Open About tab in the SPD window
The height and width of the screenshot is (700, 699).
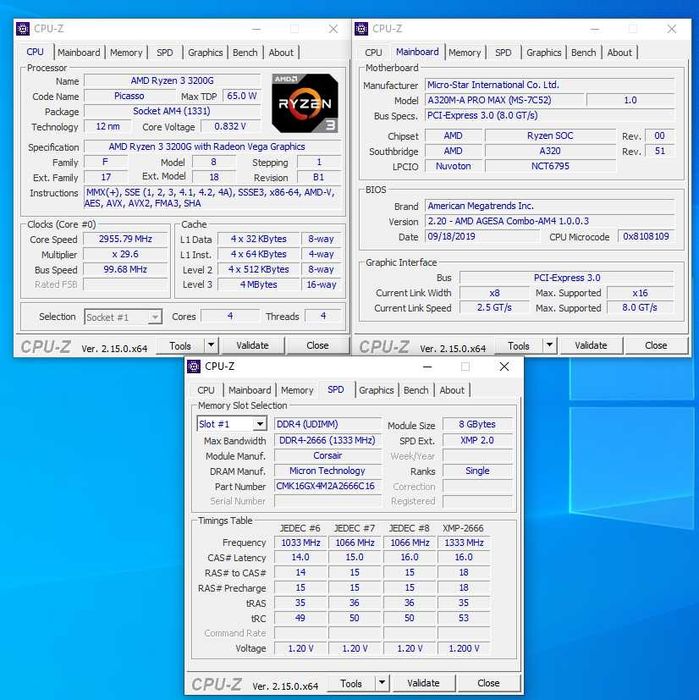[x=452, y=390]
